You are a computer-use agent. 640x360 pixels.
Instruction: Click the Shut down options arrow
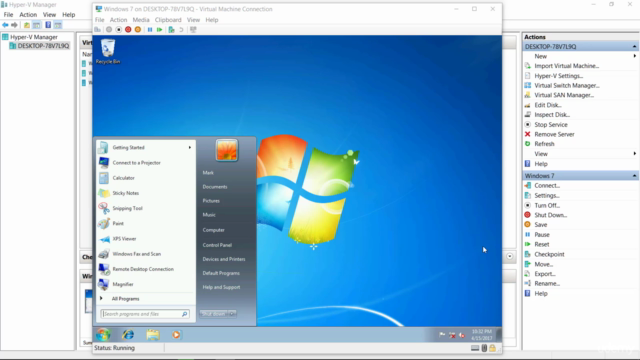232,314
